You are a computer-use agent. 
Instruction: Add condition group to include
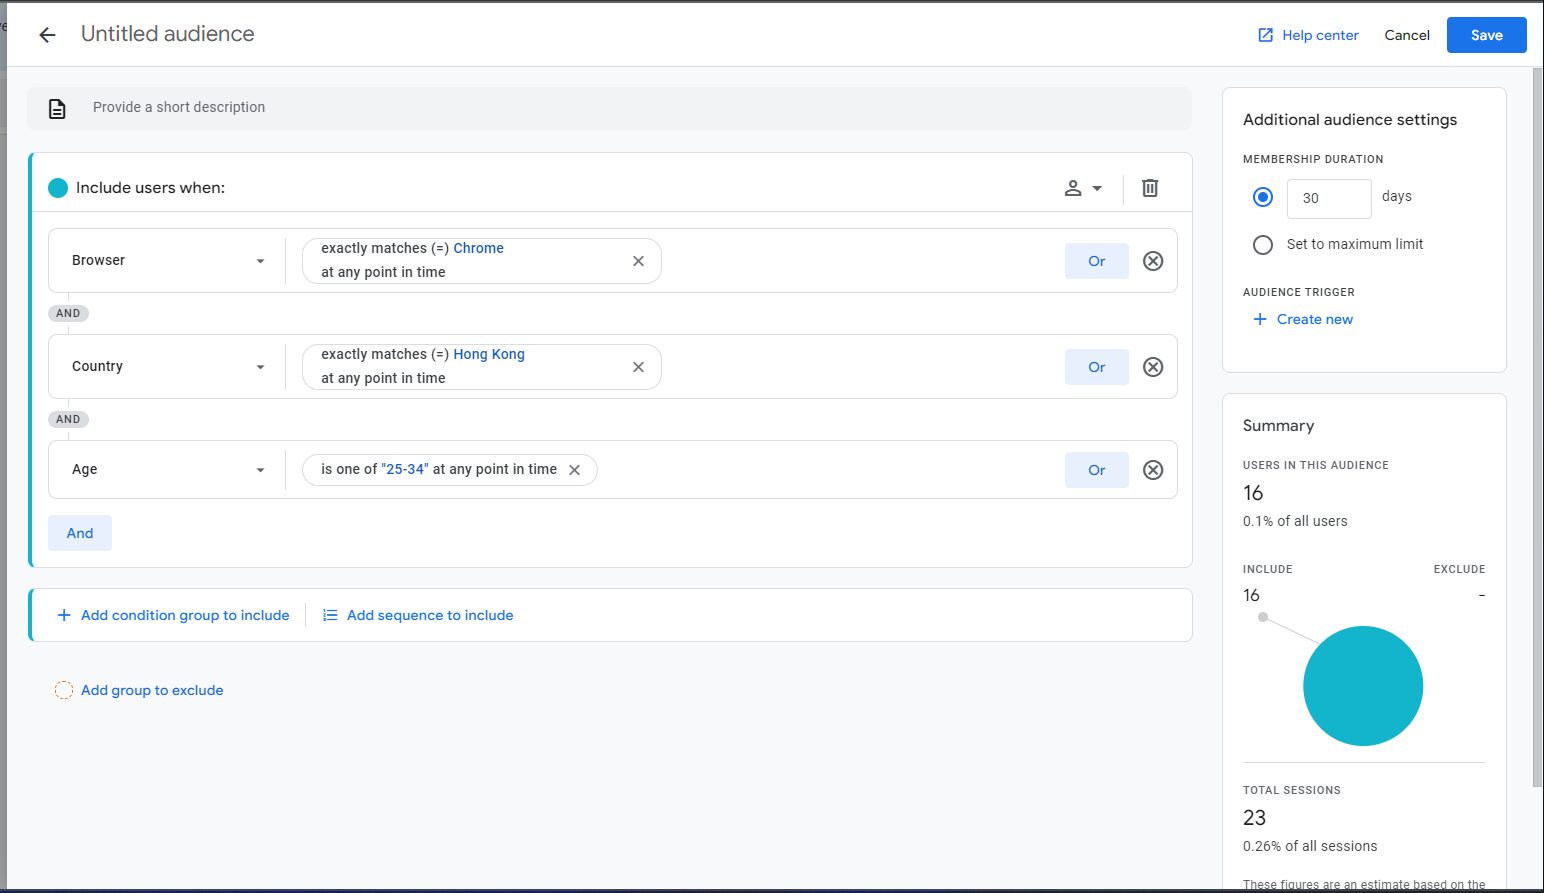(x=173, y=615)
